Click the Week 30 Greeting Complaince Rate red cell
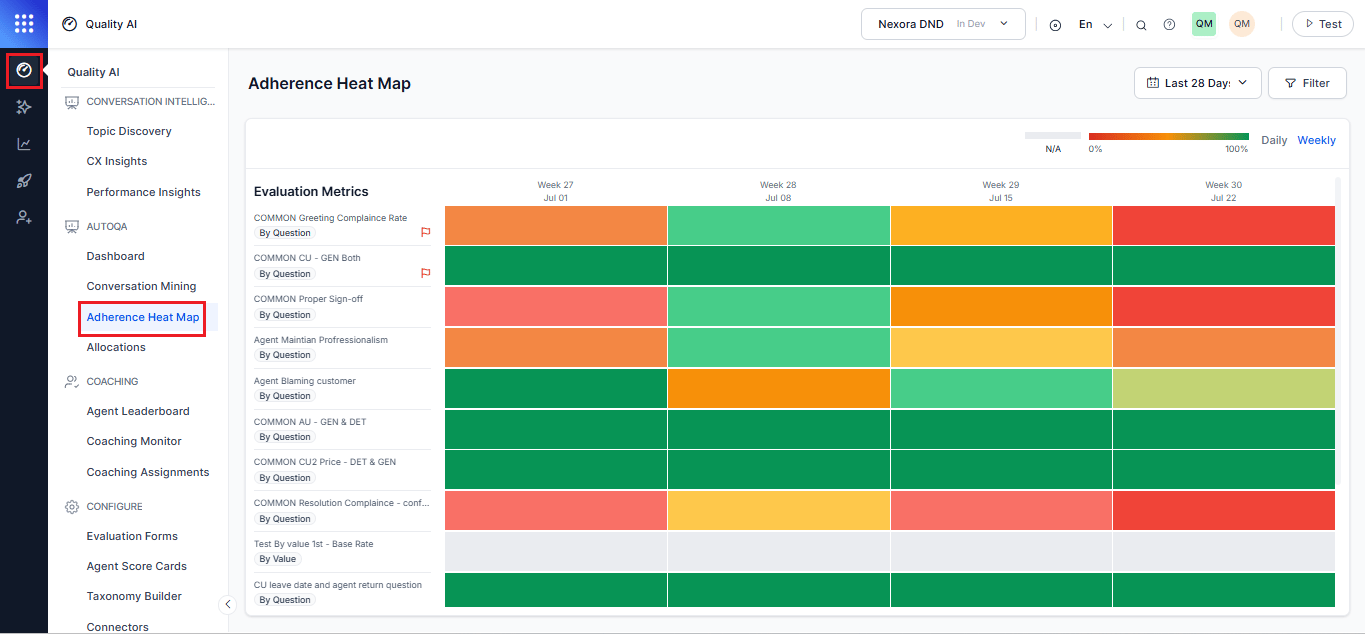Screen dimensions: 1365x634 coord(1224,225)
